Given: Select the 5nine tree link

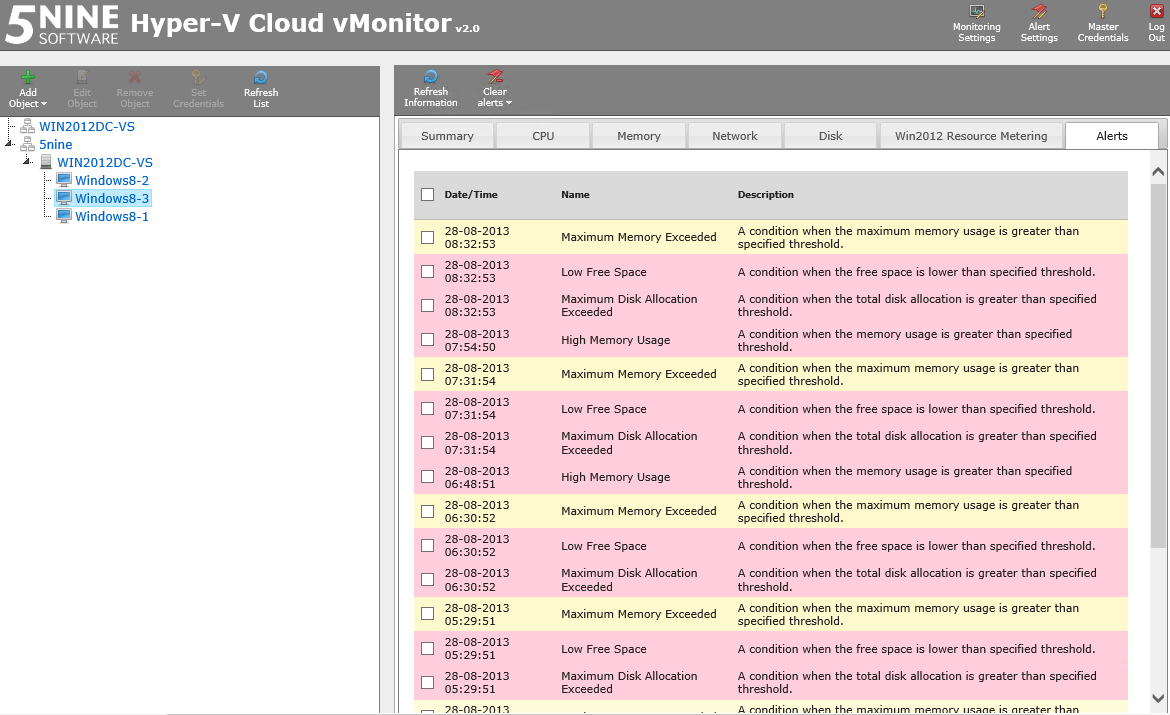Looking at the screenshot, I should tap(55, 144).
